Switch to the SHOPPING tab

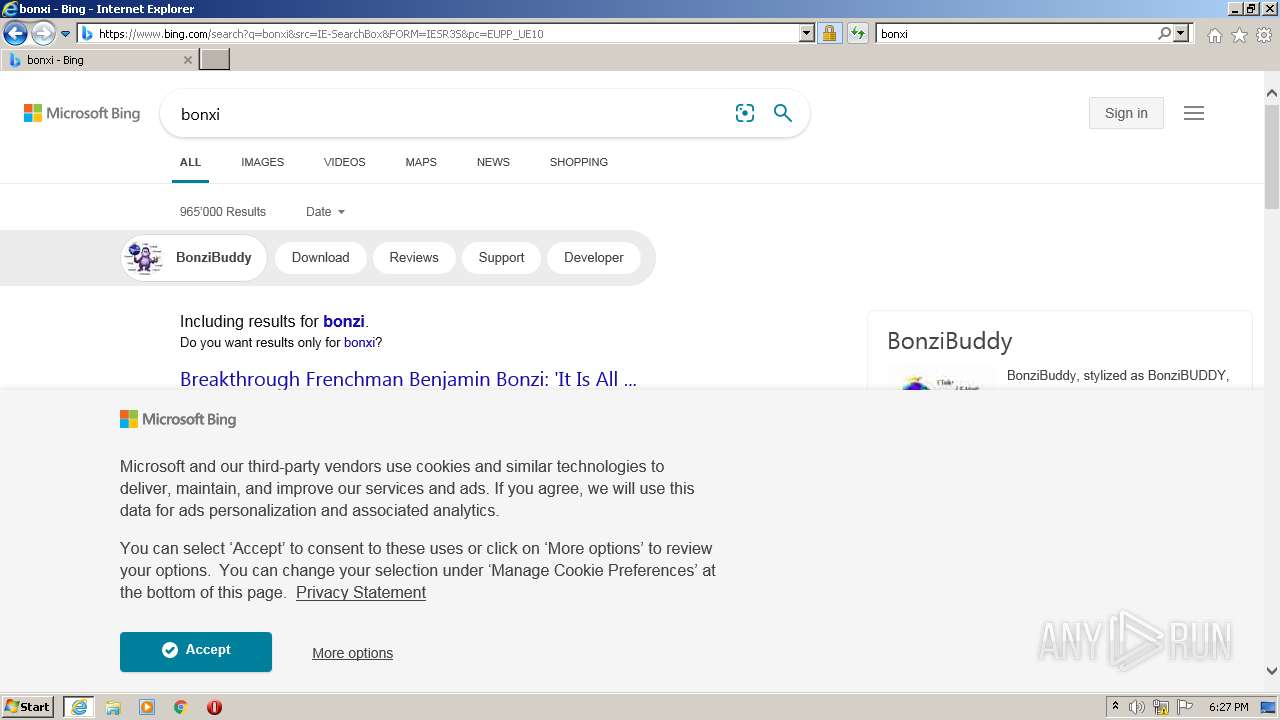click(578, 162)
